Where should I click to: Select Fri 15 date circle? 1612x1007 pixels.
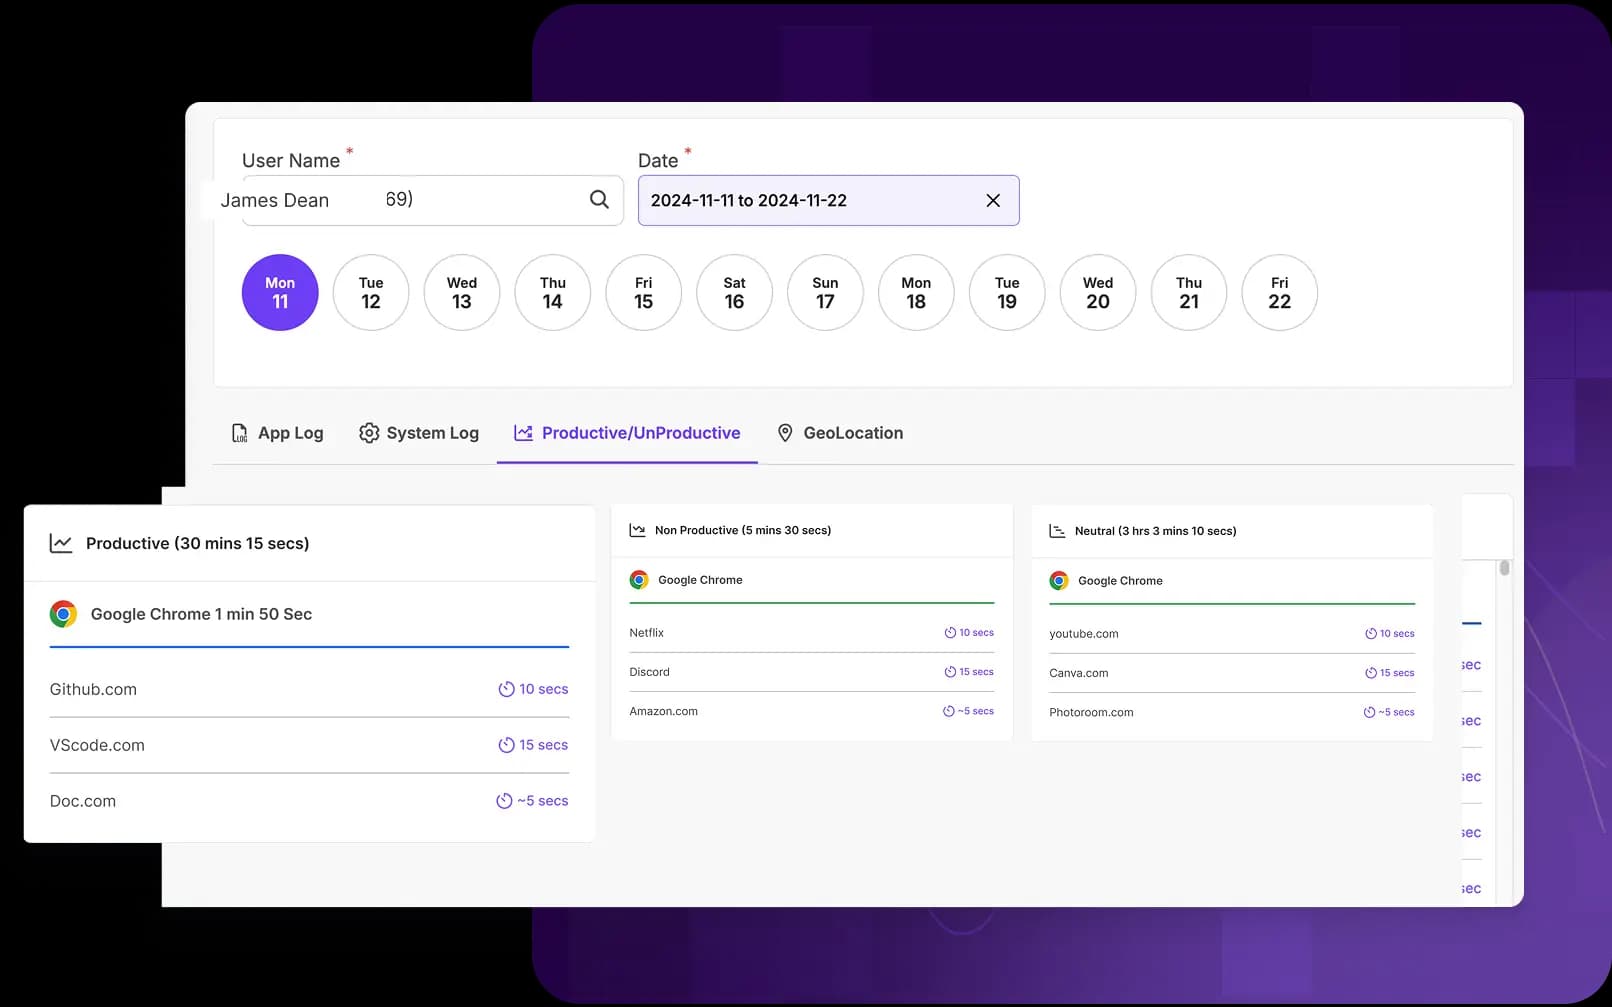pos(643,292)
